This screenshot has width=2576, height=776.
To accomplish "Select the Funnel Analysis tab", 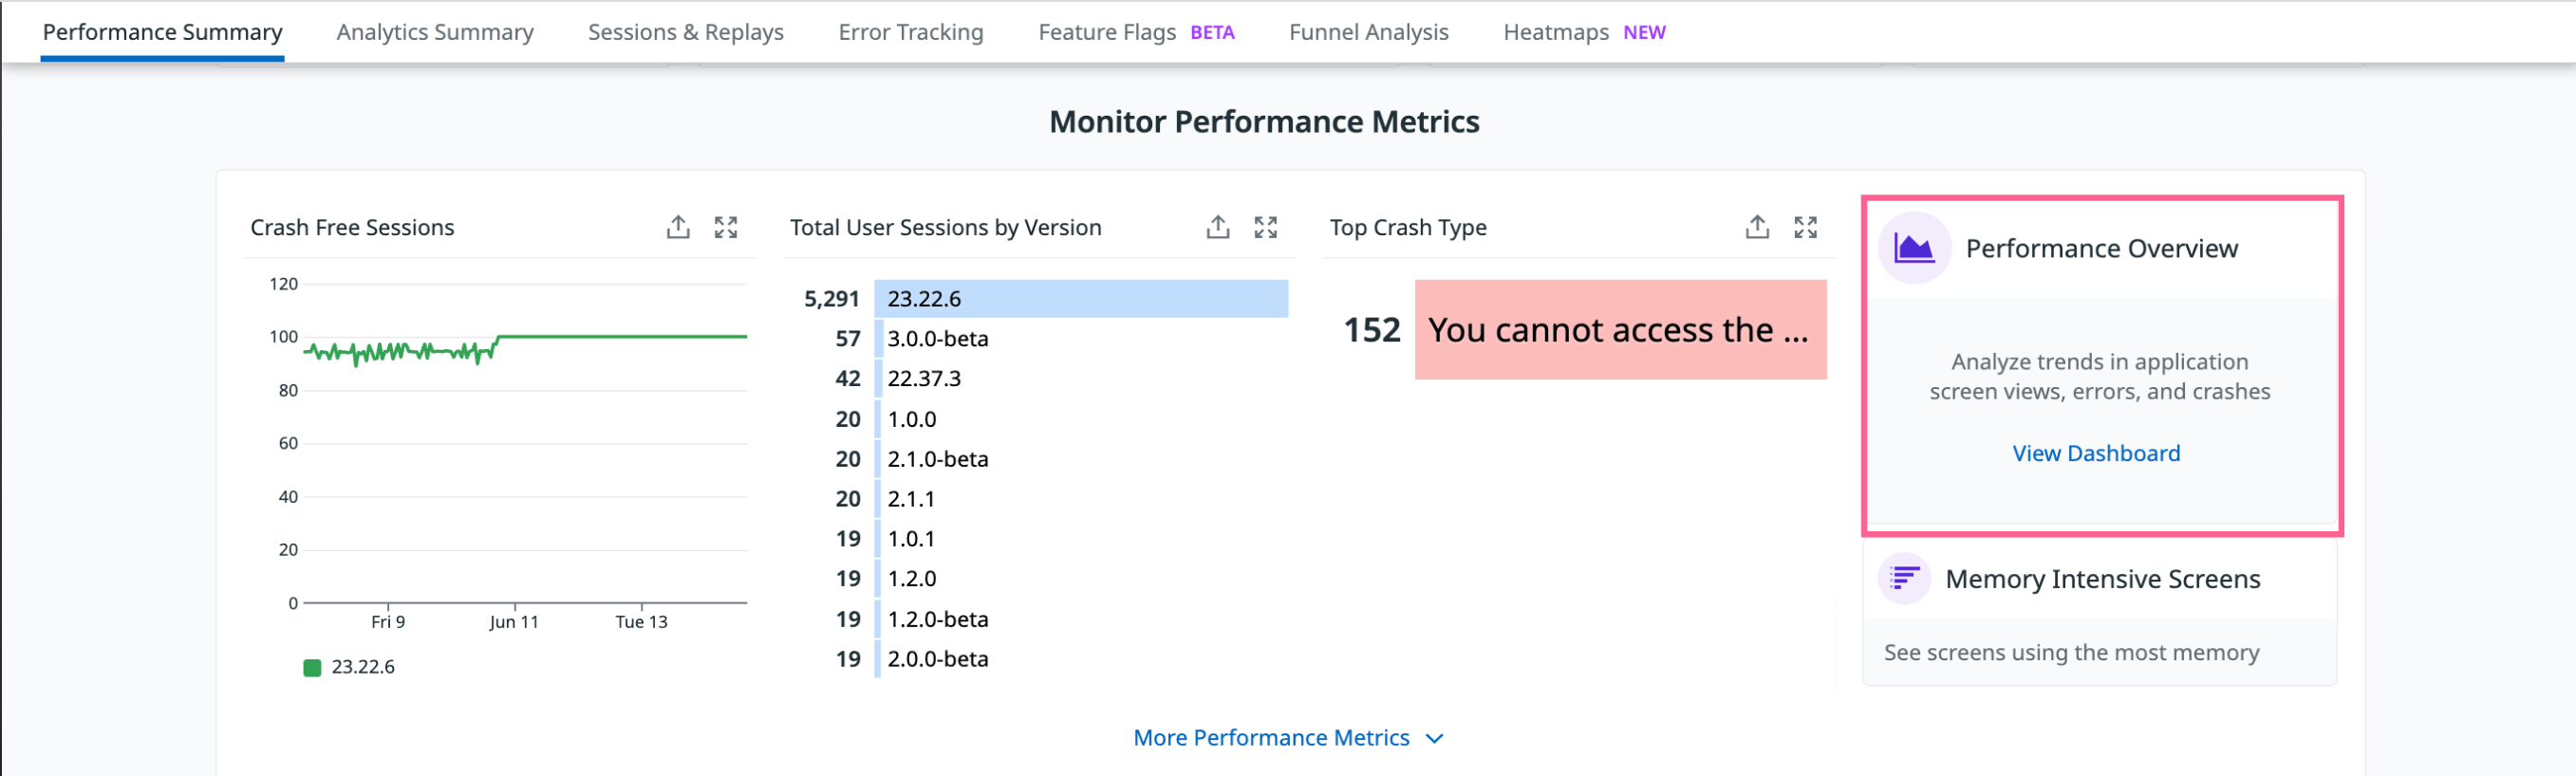I will coord(1368,32).
